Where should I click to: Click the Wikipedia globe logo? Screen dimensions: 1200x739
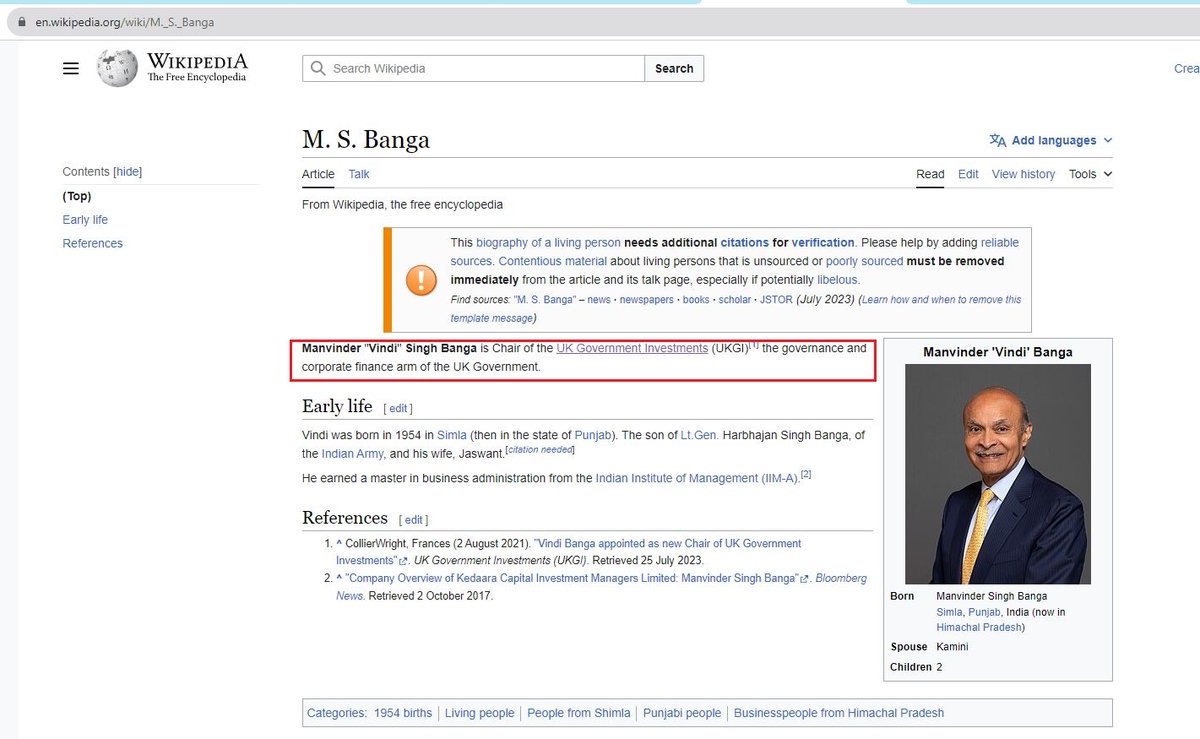[117, 68]
